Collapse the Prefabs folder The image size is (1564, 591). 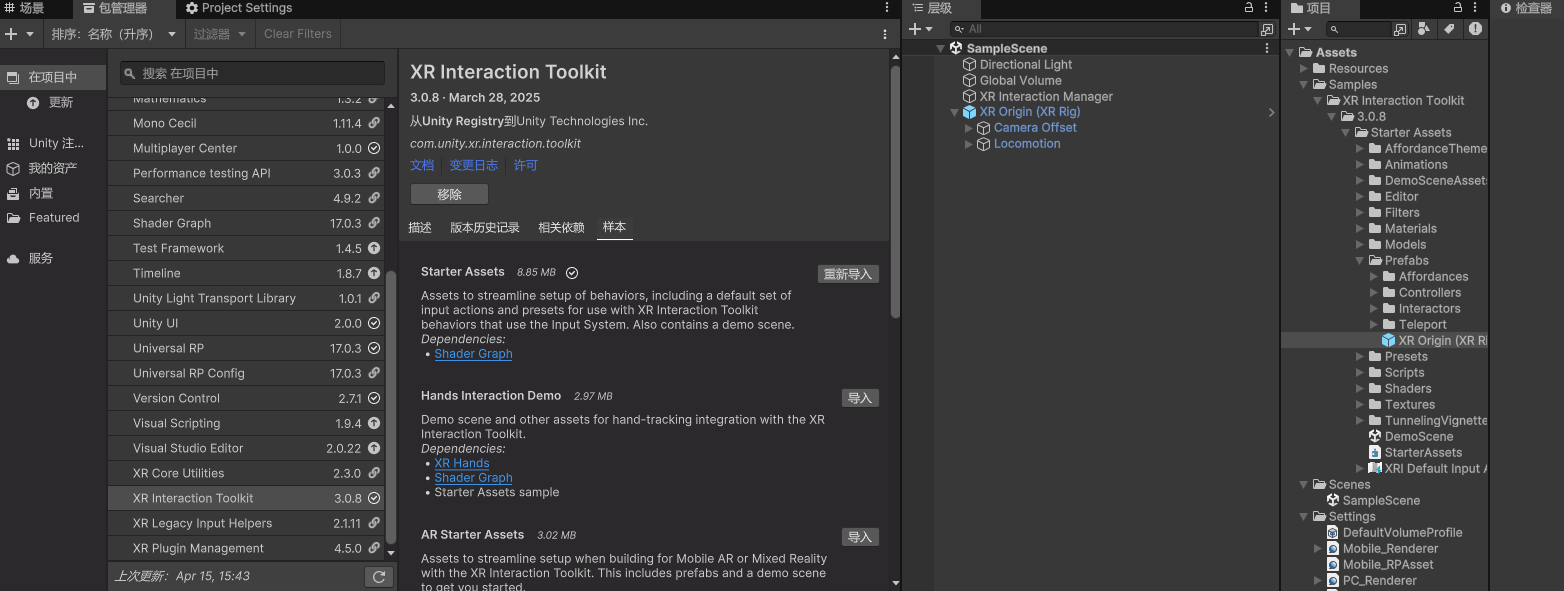pyautogui.click(x=1360, y=260)
